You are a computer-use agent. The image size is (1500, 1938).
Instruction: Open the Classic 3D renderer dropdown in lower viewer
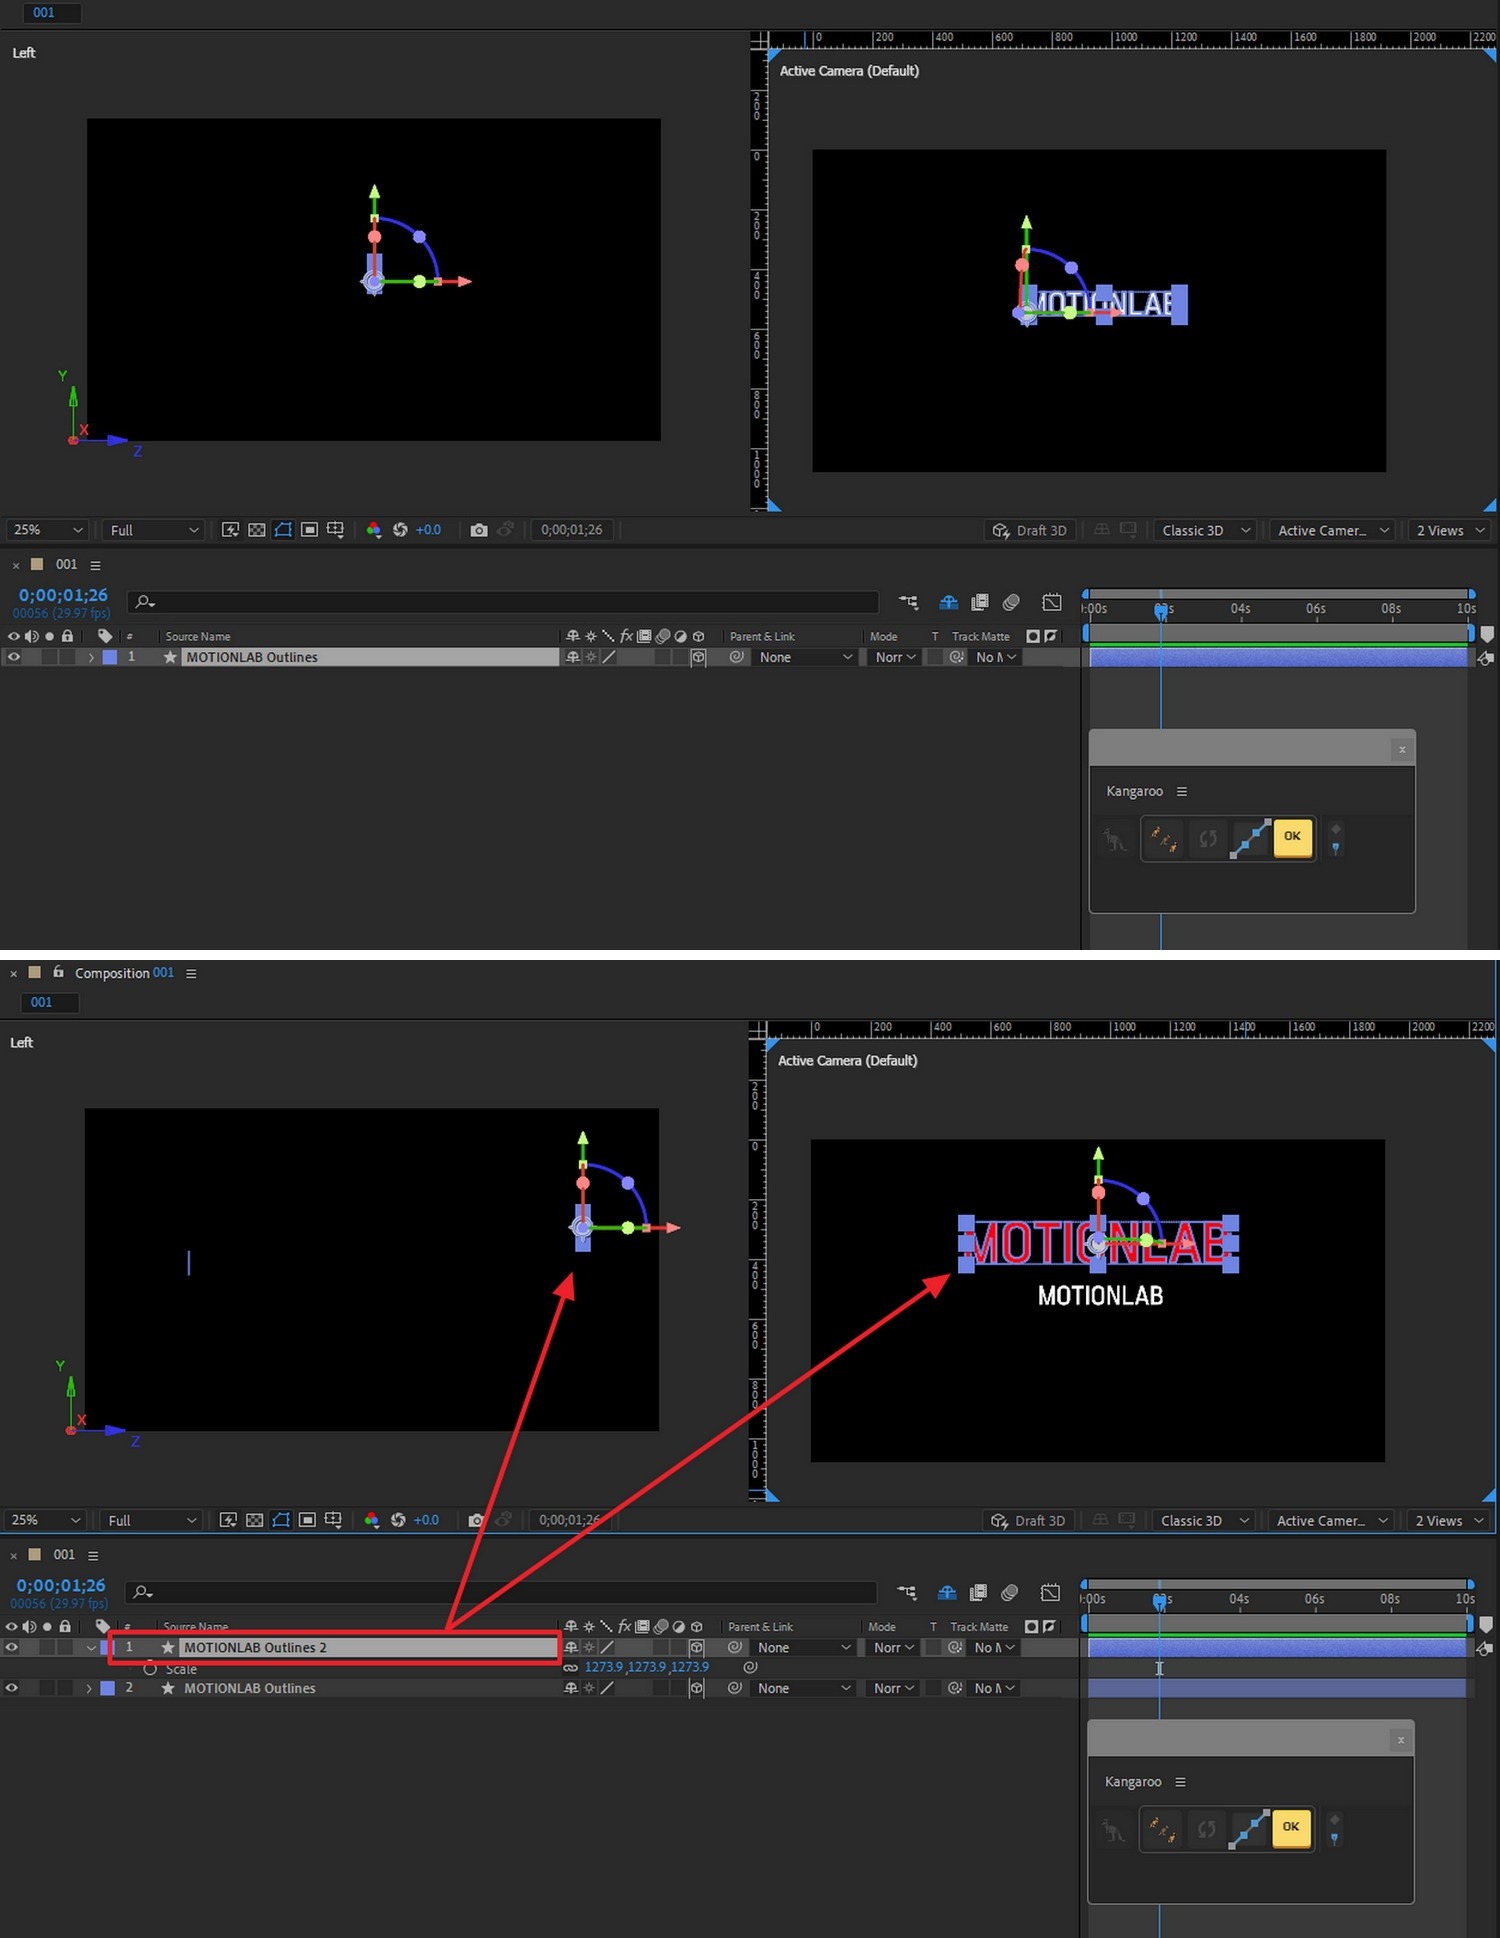point(1204,1520)
